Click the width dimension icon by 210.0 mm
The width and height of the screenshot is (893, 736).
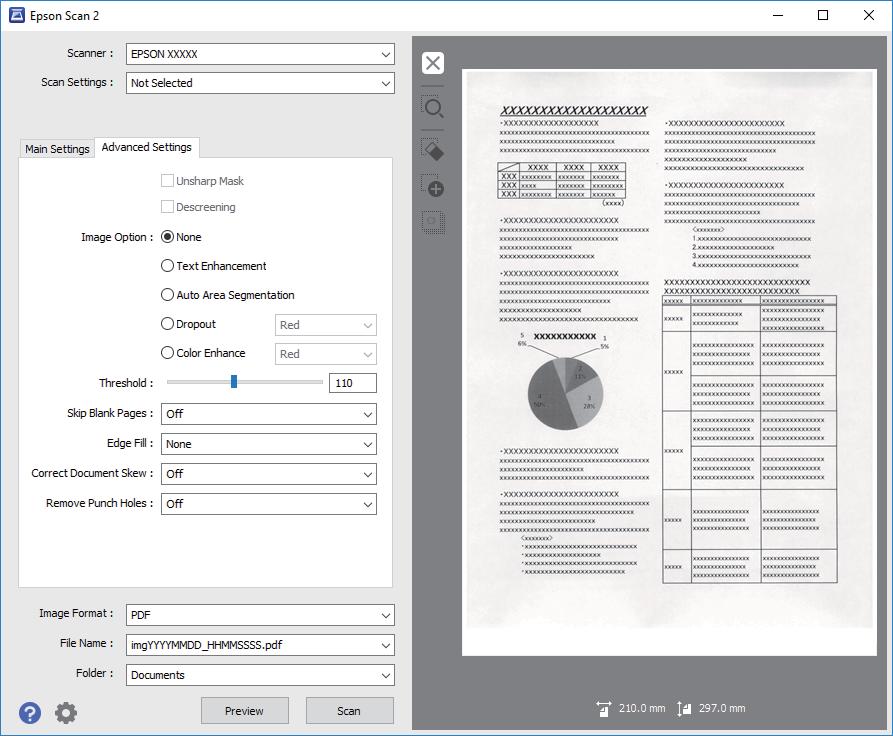point(603,709)
